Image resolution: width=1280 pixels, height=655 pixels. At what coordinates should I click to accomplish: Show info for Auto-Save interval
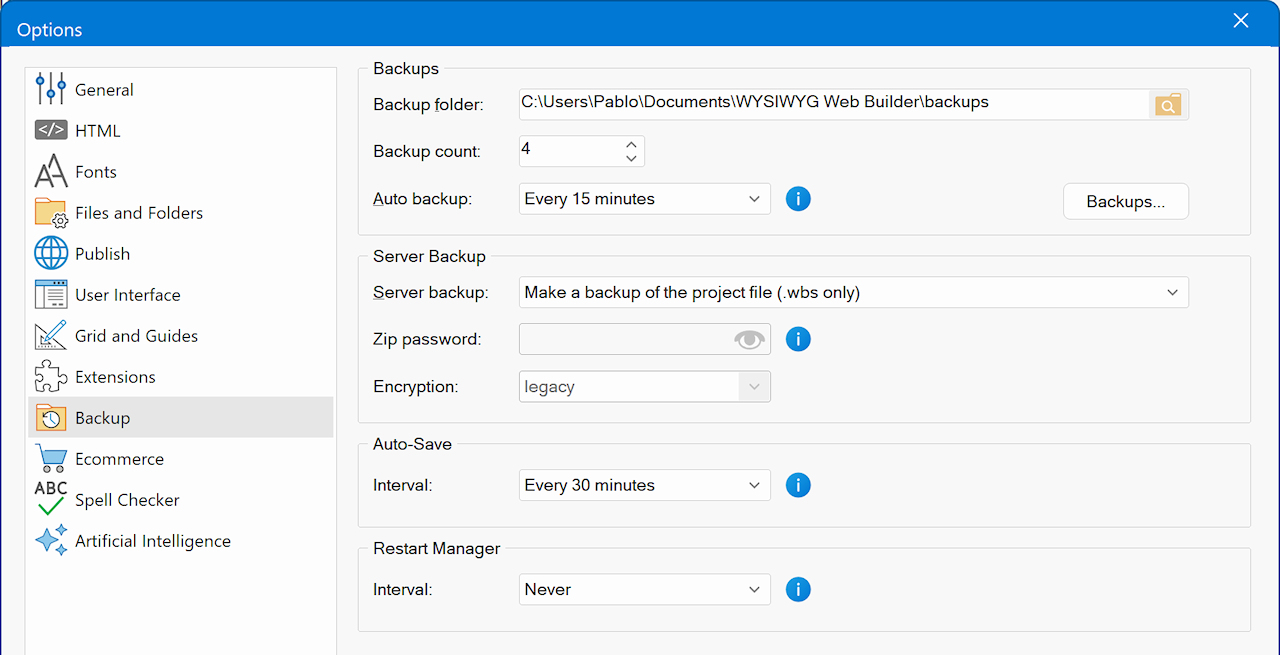click(x=797, y=485)
